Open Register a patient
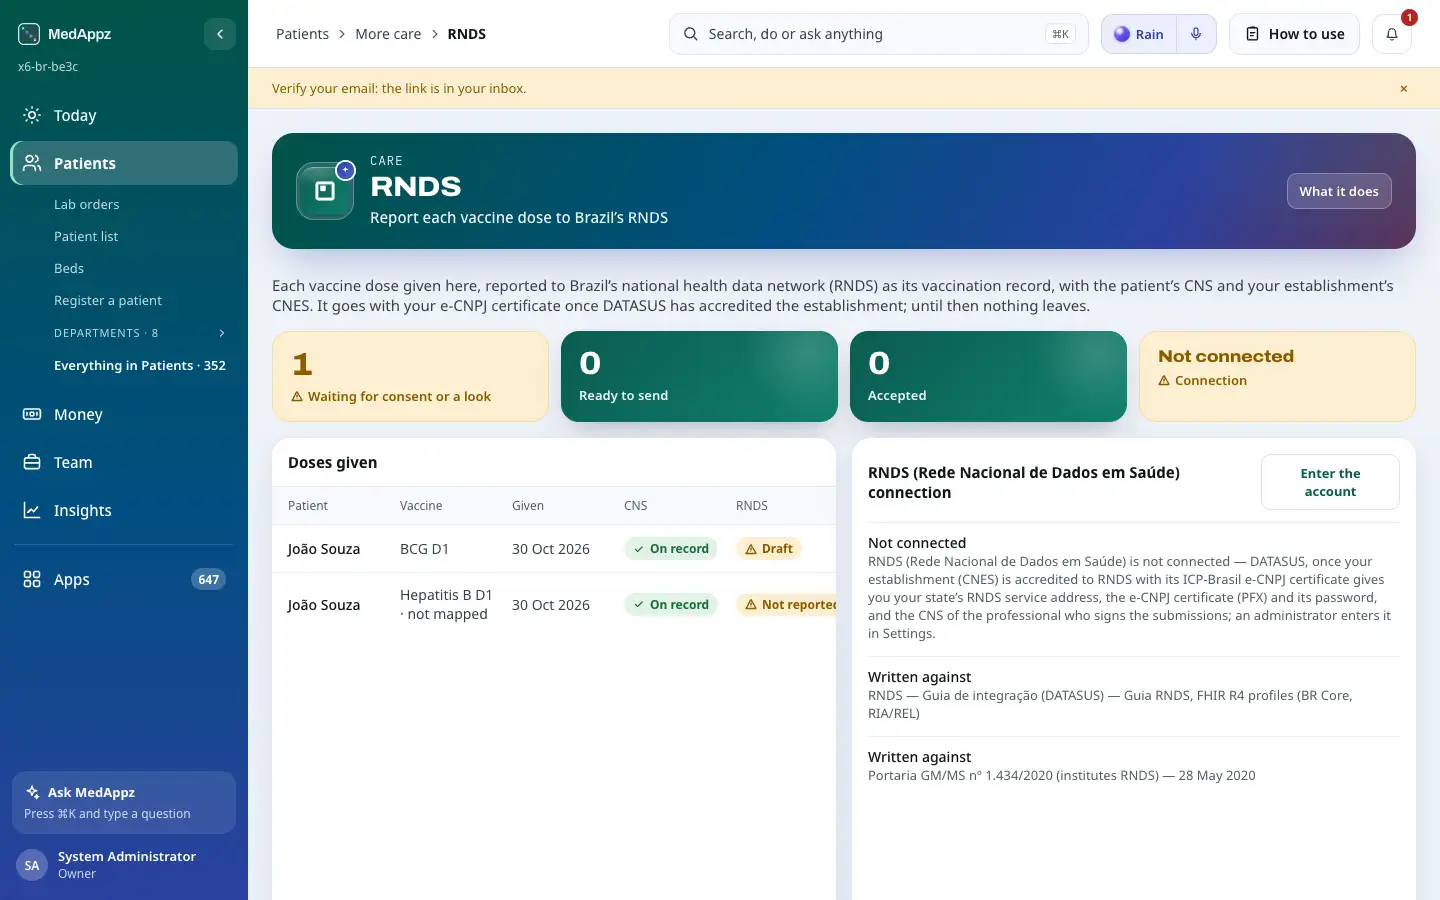 [x=108, y=300]
